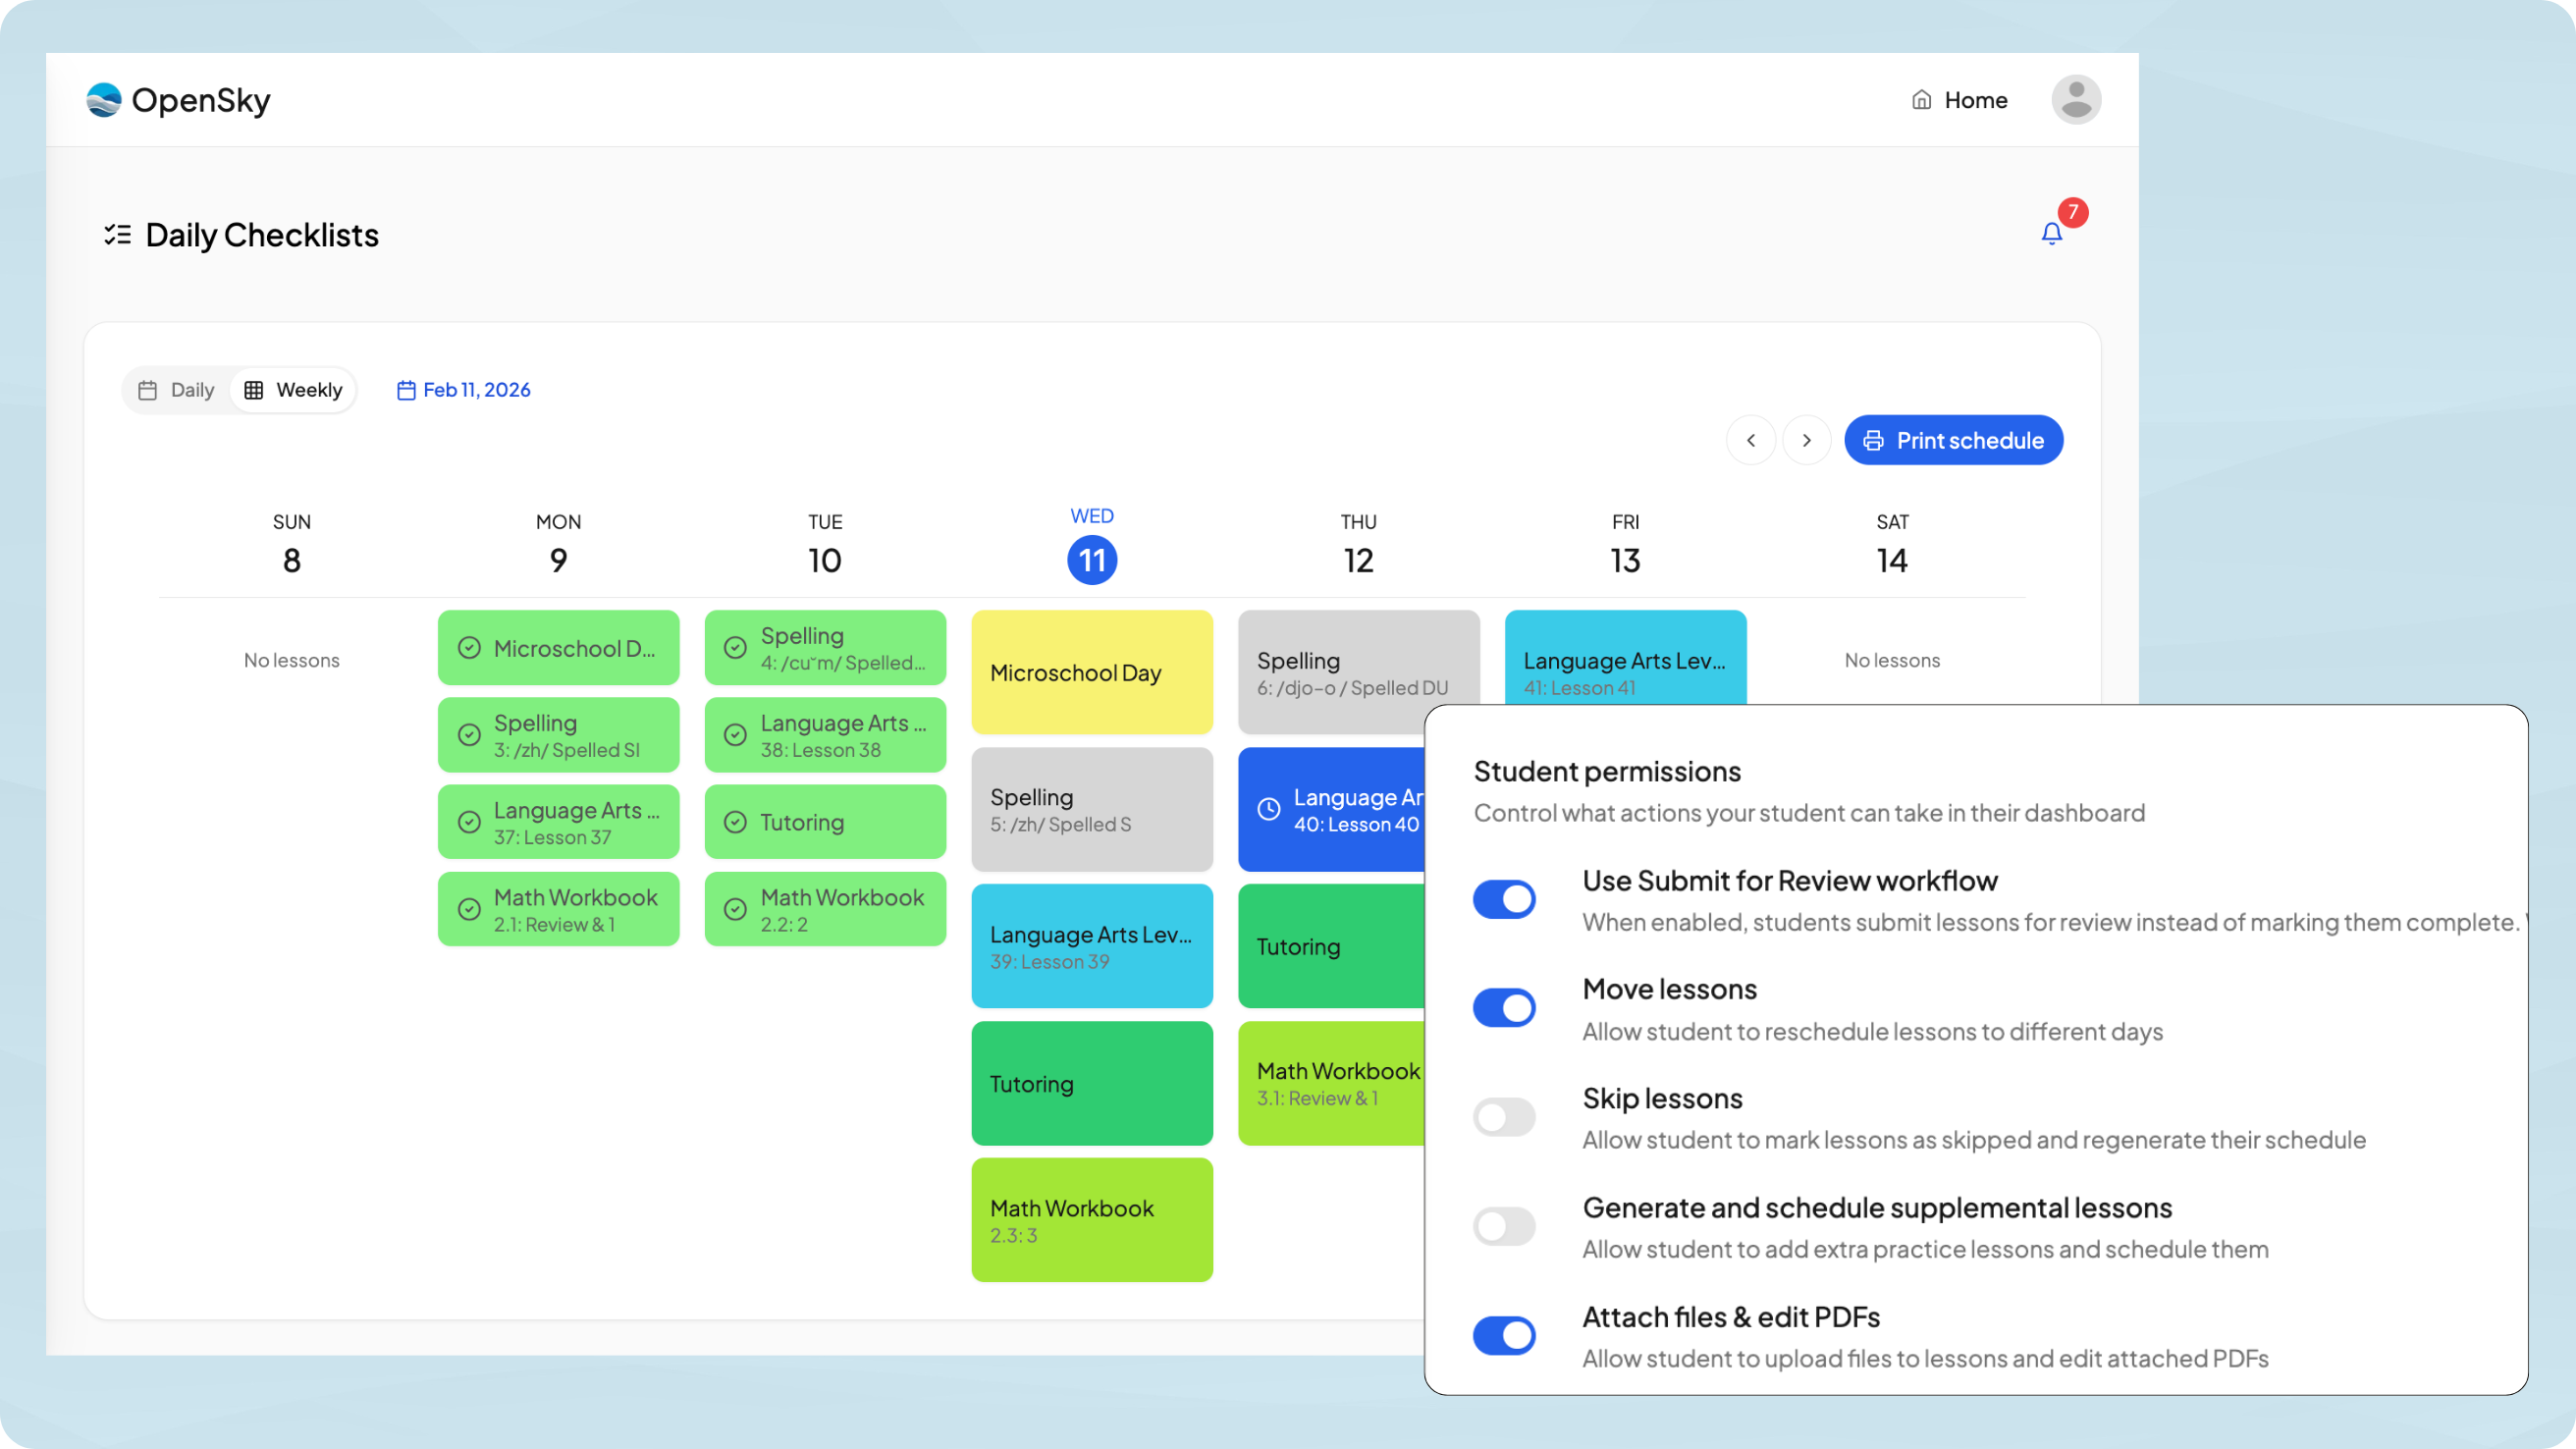Click the calendar icon on the Daily tab
Screen dimensions: 2576x1449
tap(147, 390)
